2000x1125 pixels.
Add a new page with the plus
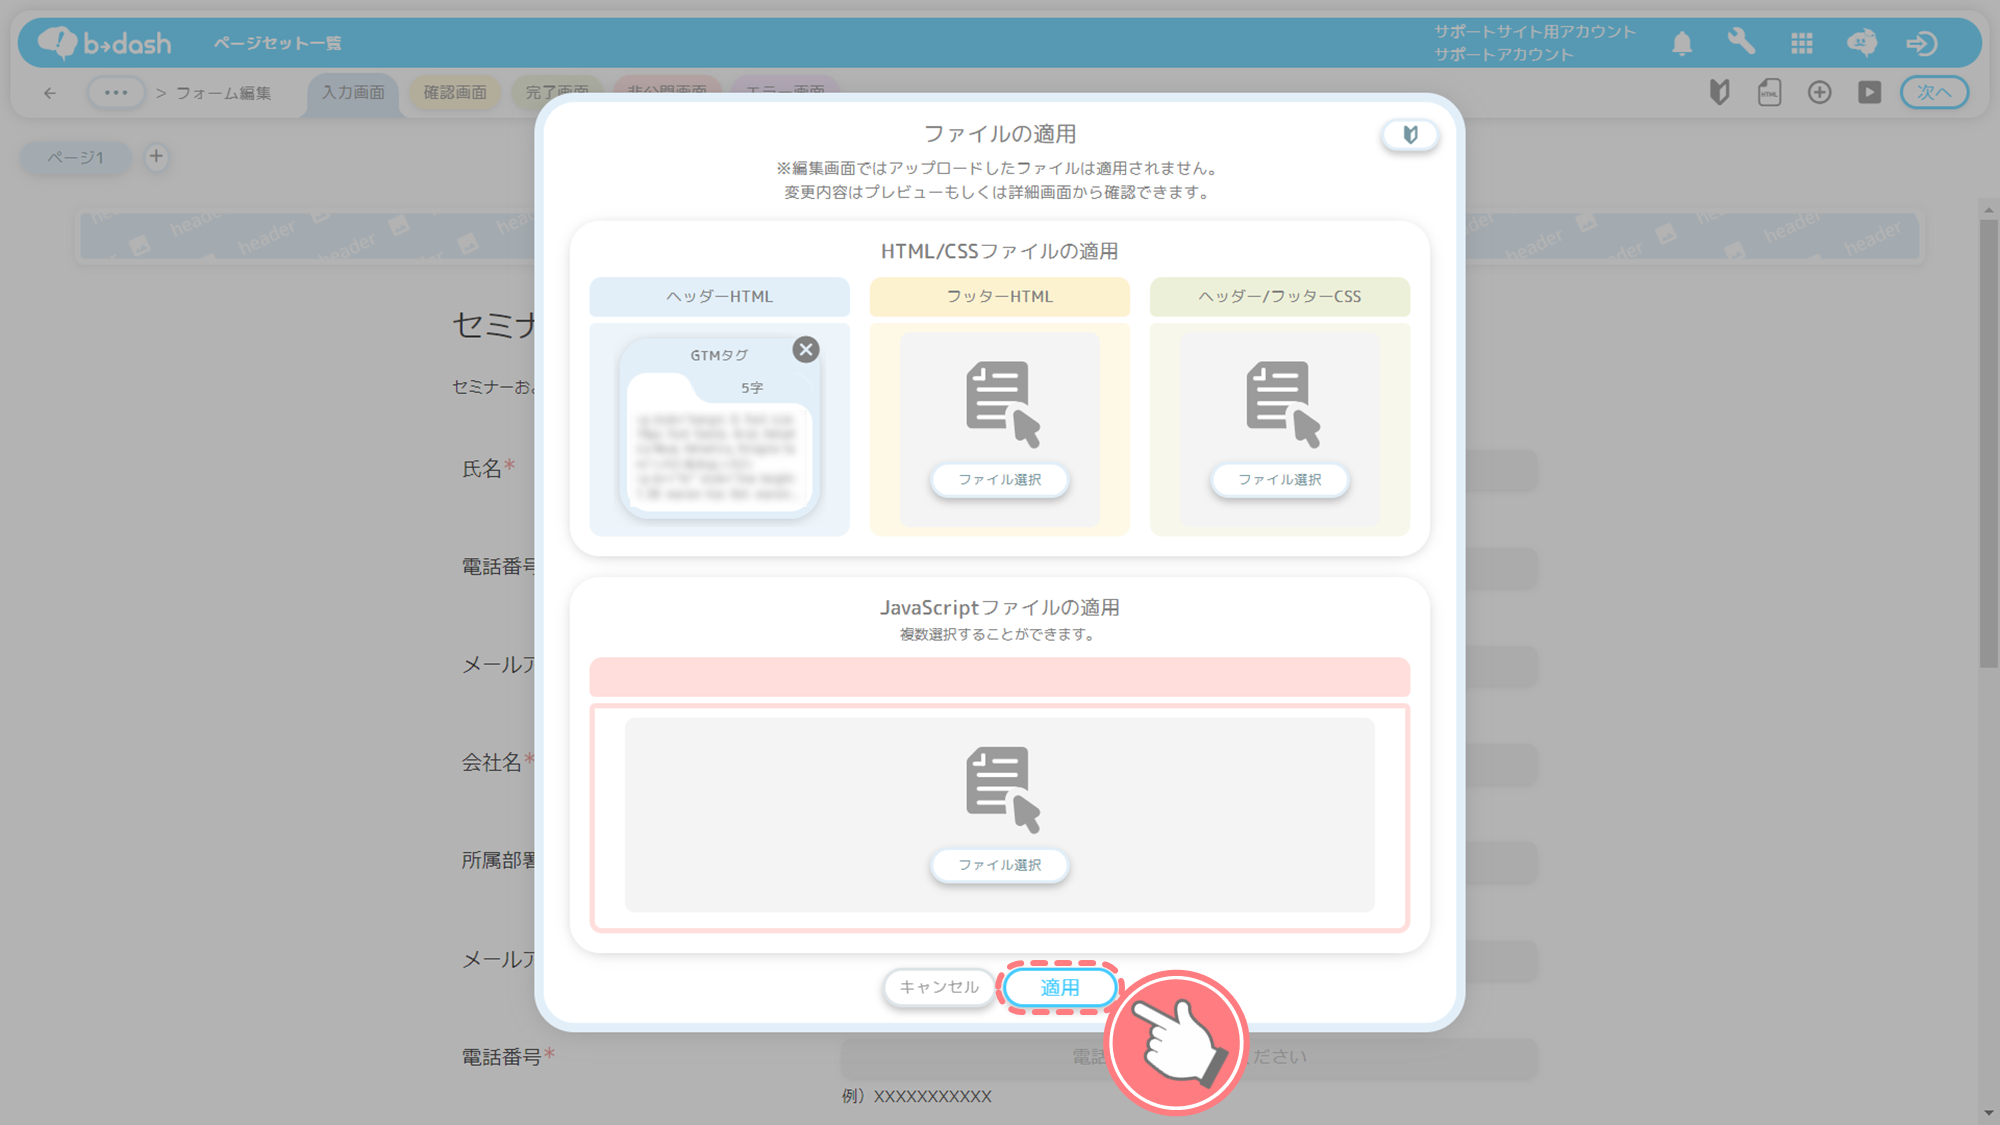tap(156, 156)
